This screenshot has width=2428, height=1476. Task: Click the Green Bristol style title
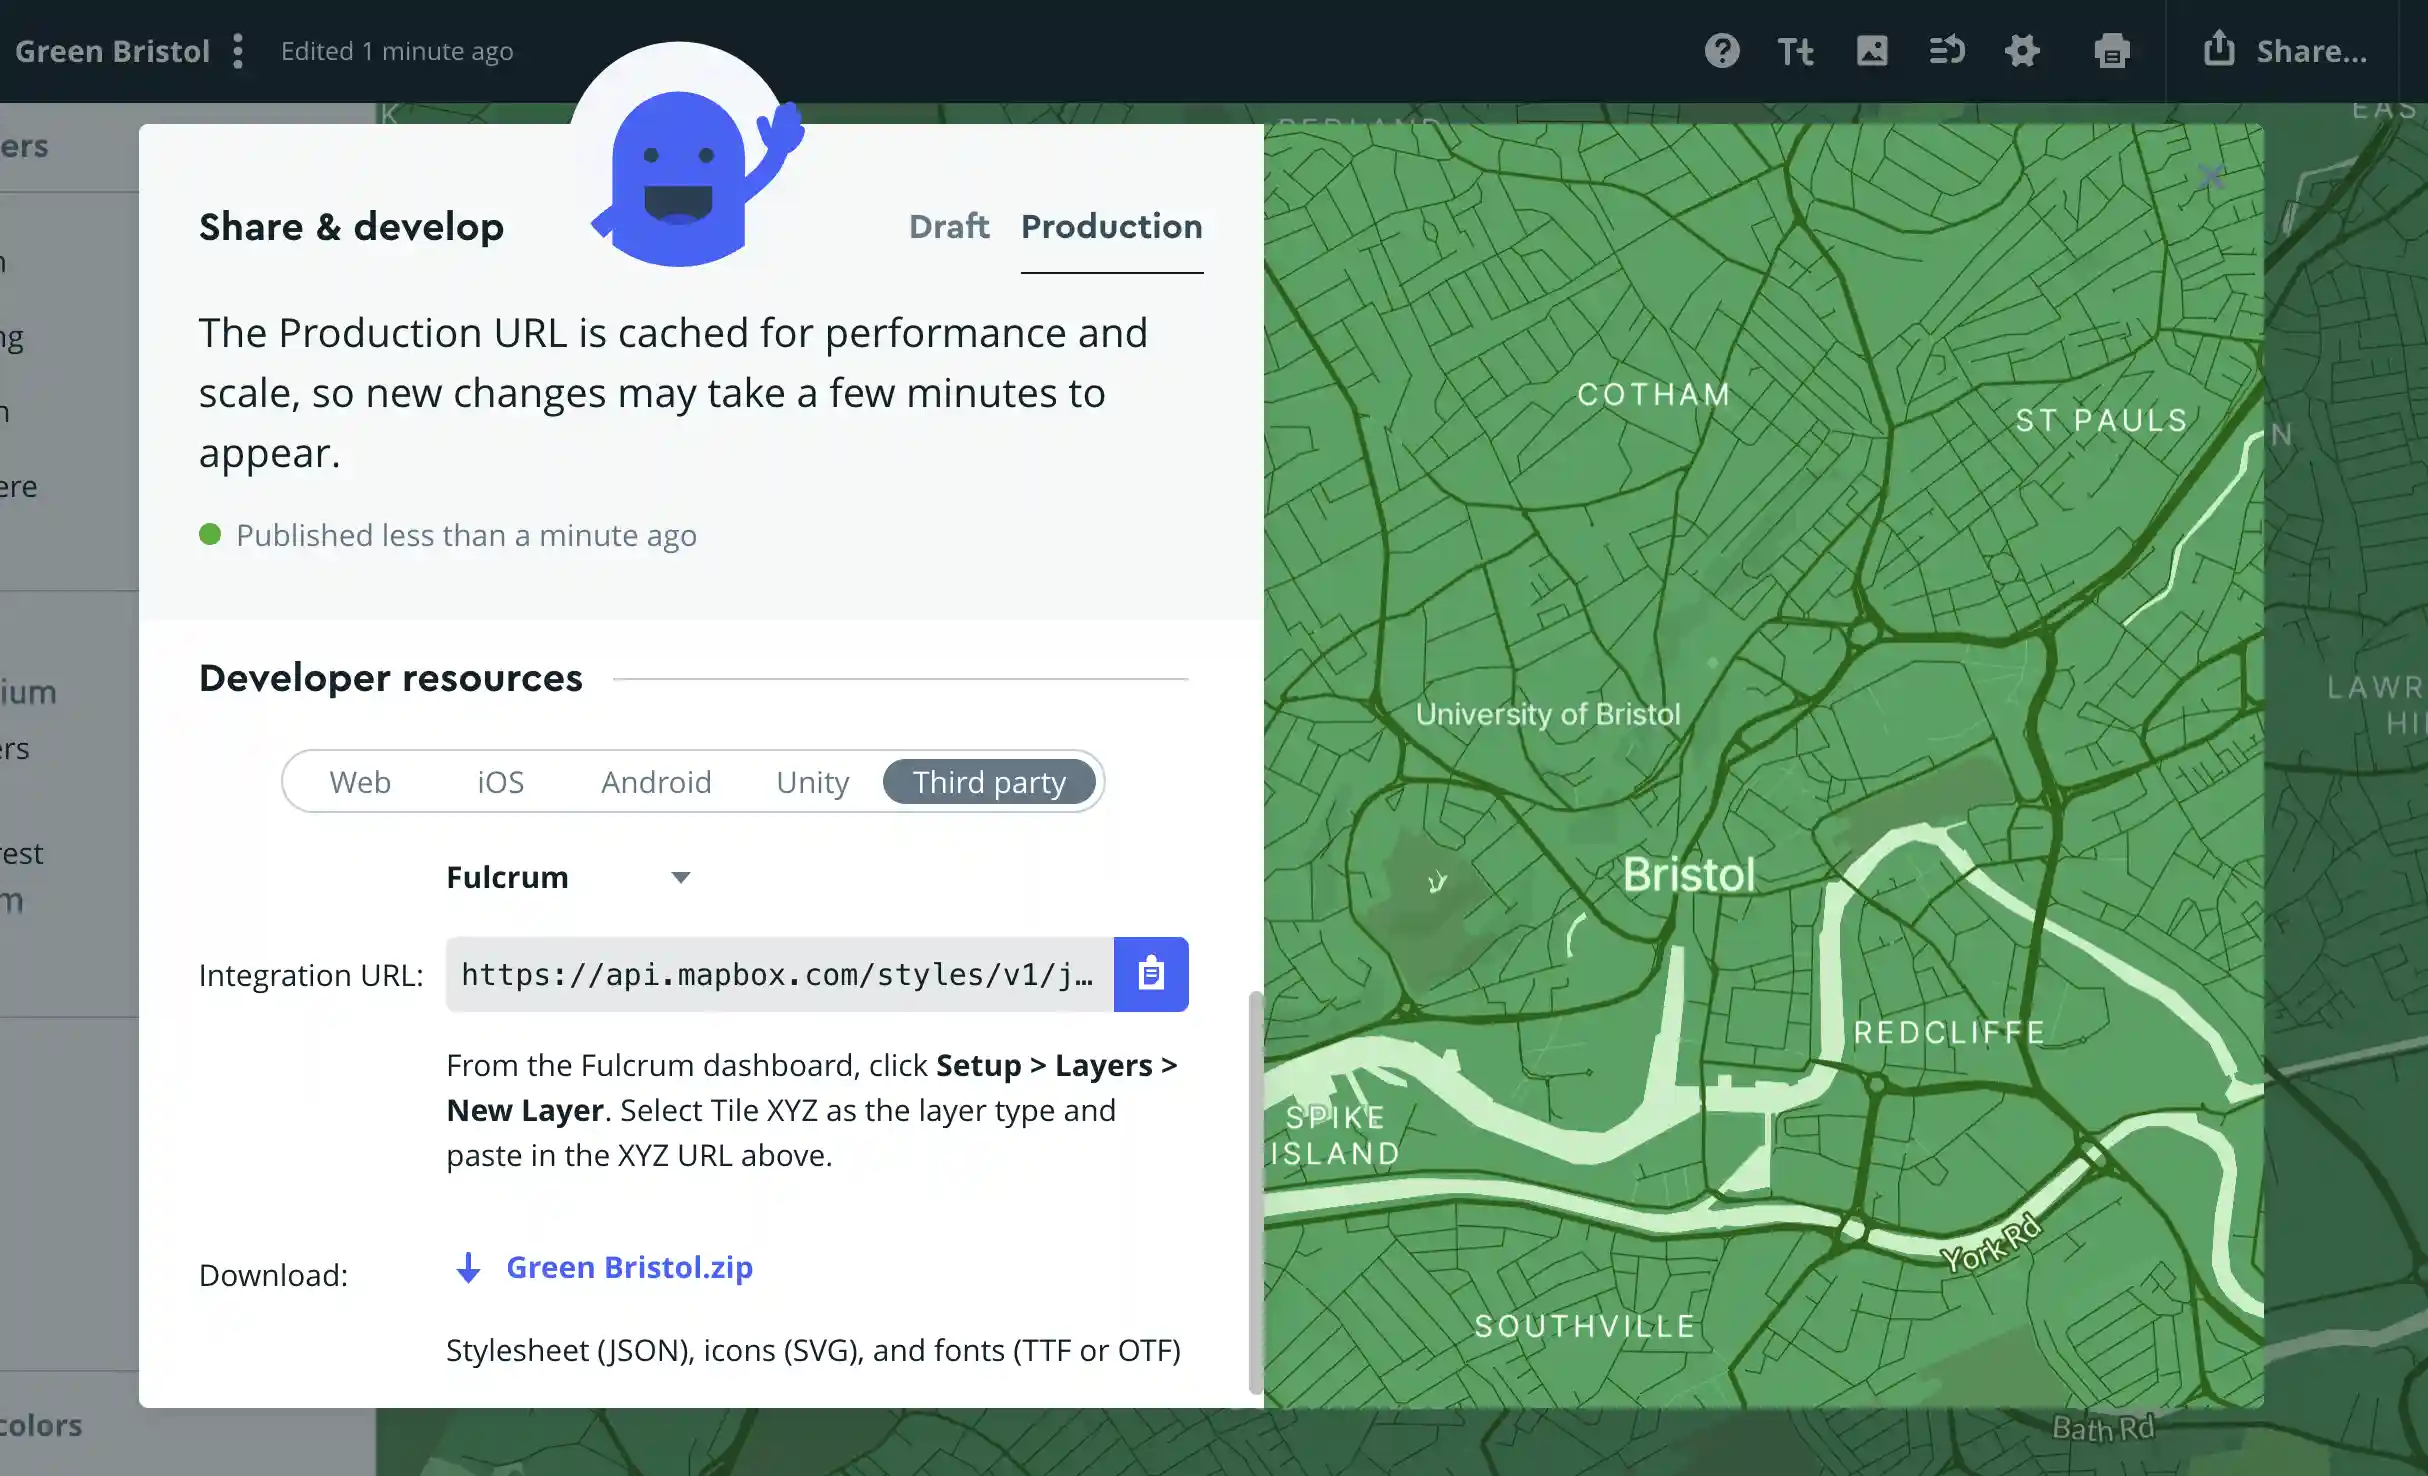pos(112,51)
